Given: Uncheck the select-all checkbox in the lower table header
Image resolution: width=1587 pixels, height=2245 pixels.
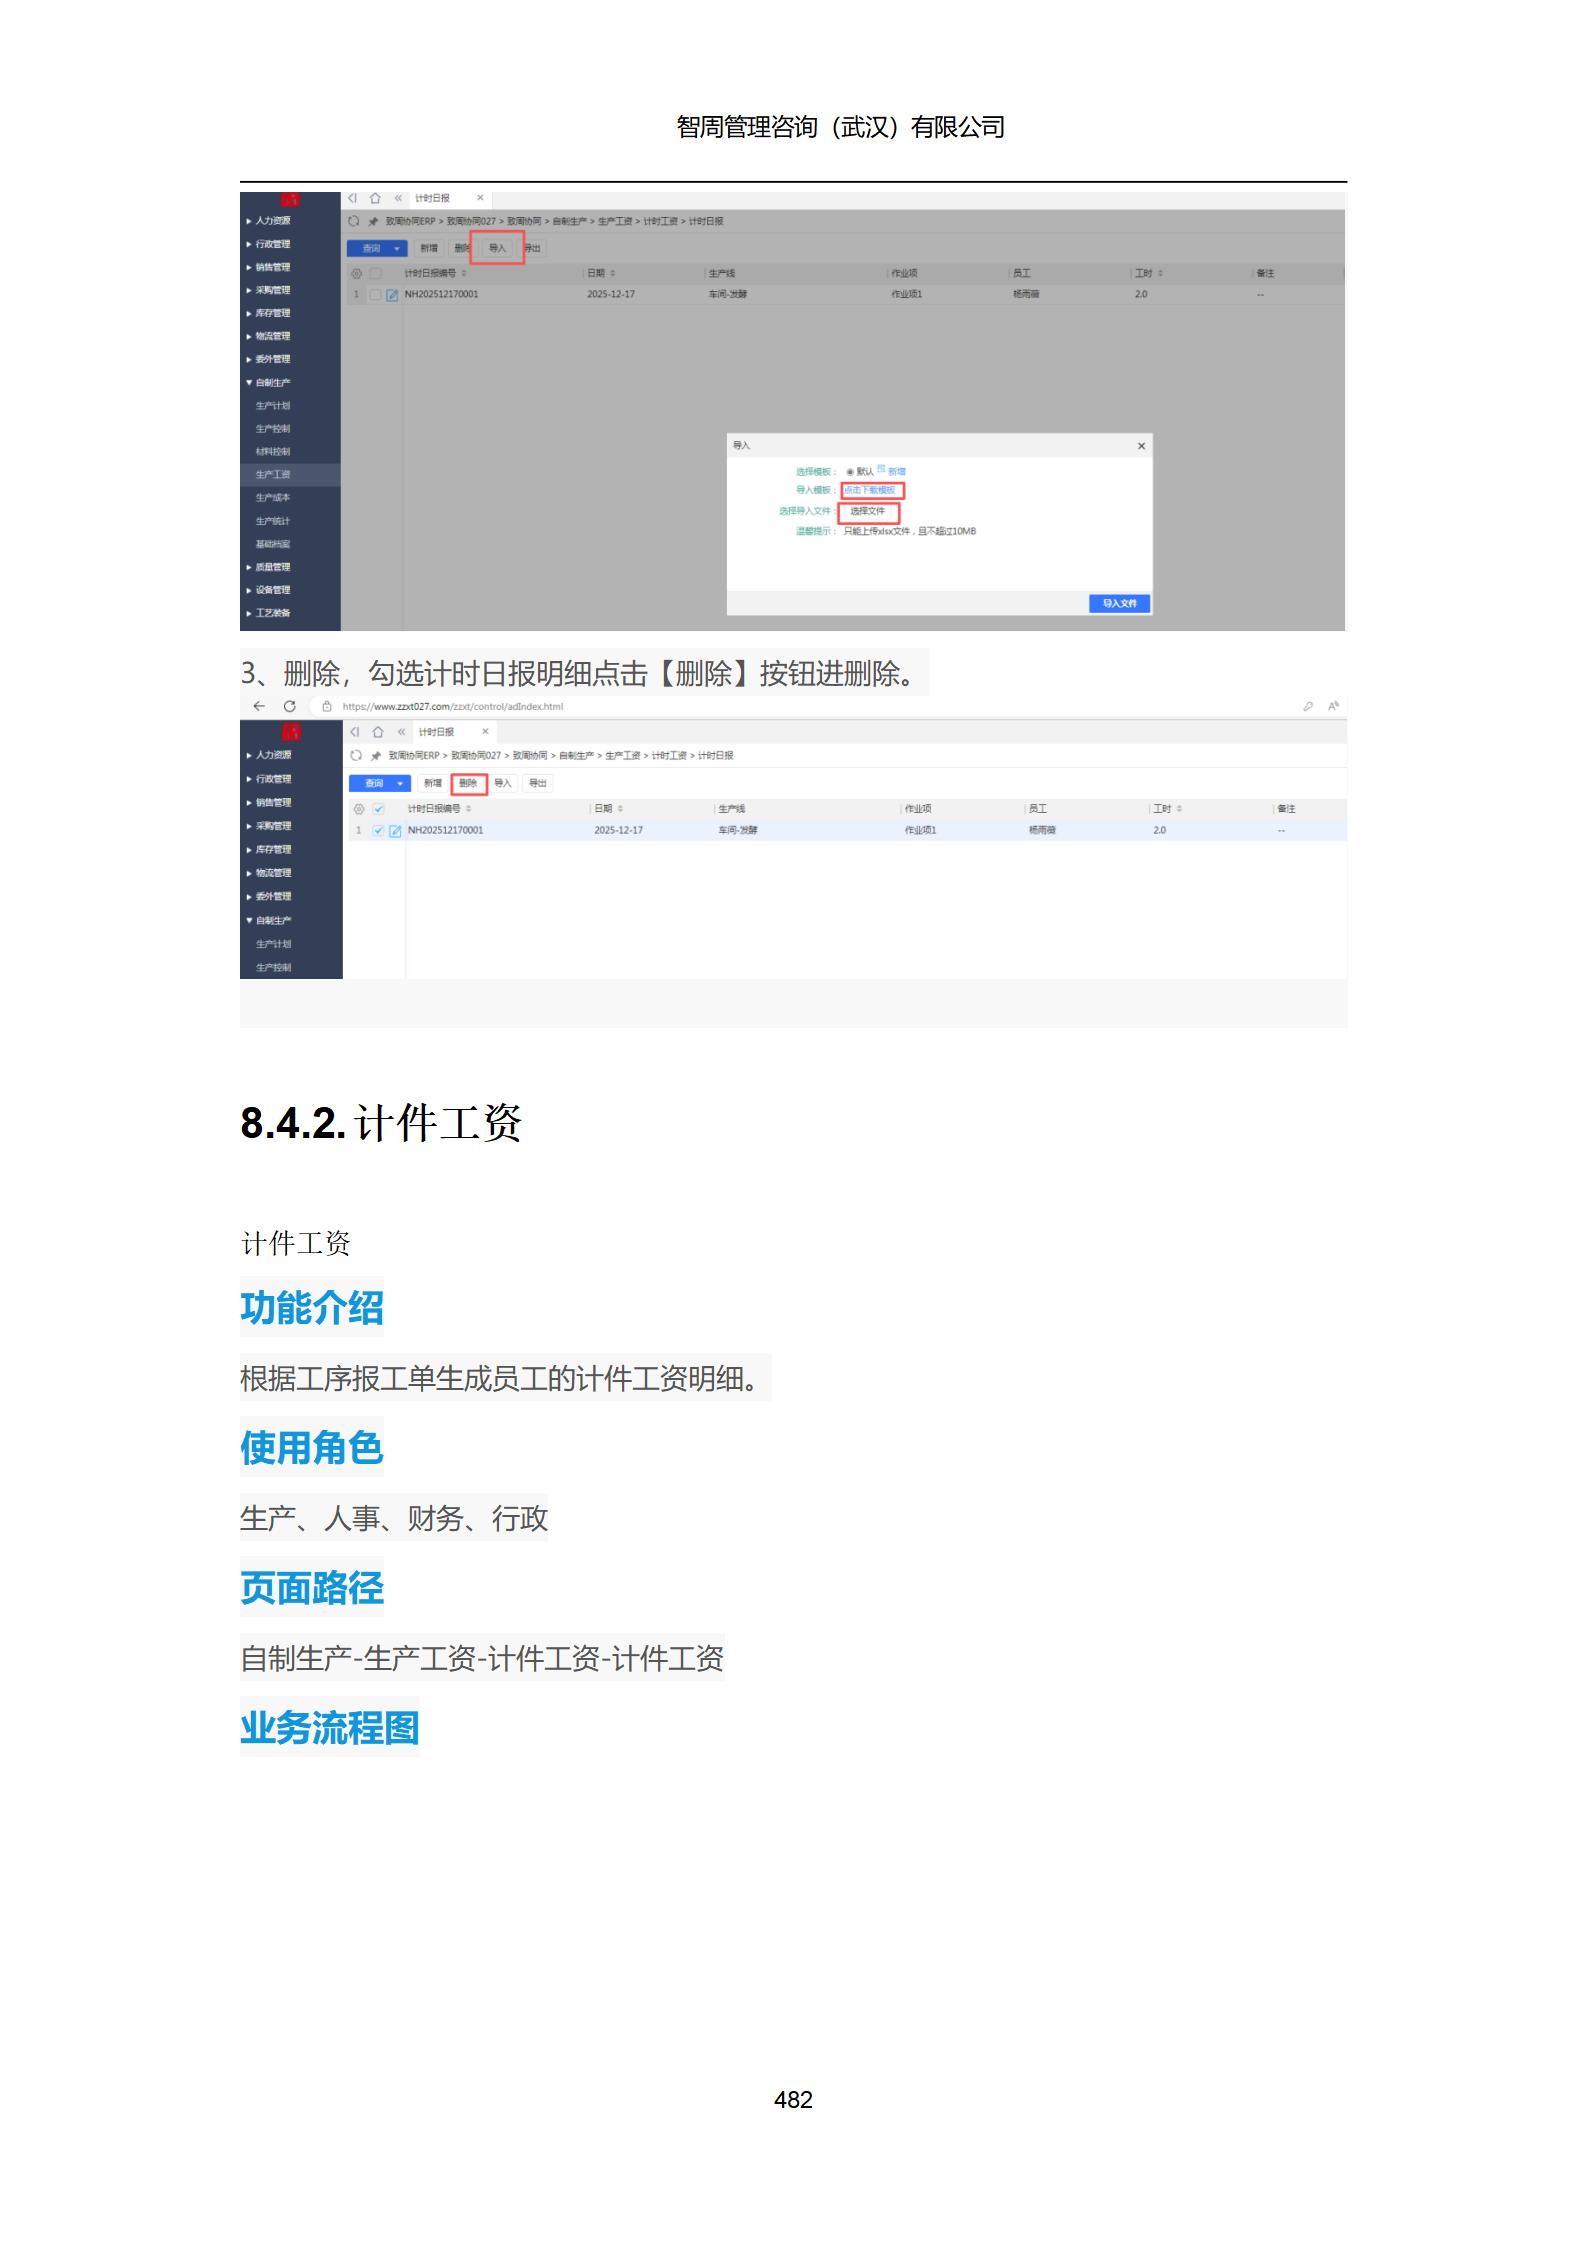Looking at the screenshot, I should coord(378,808).
